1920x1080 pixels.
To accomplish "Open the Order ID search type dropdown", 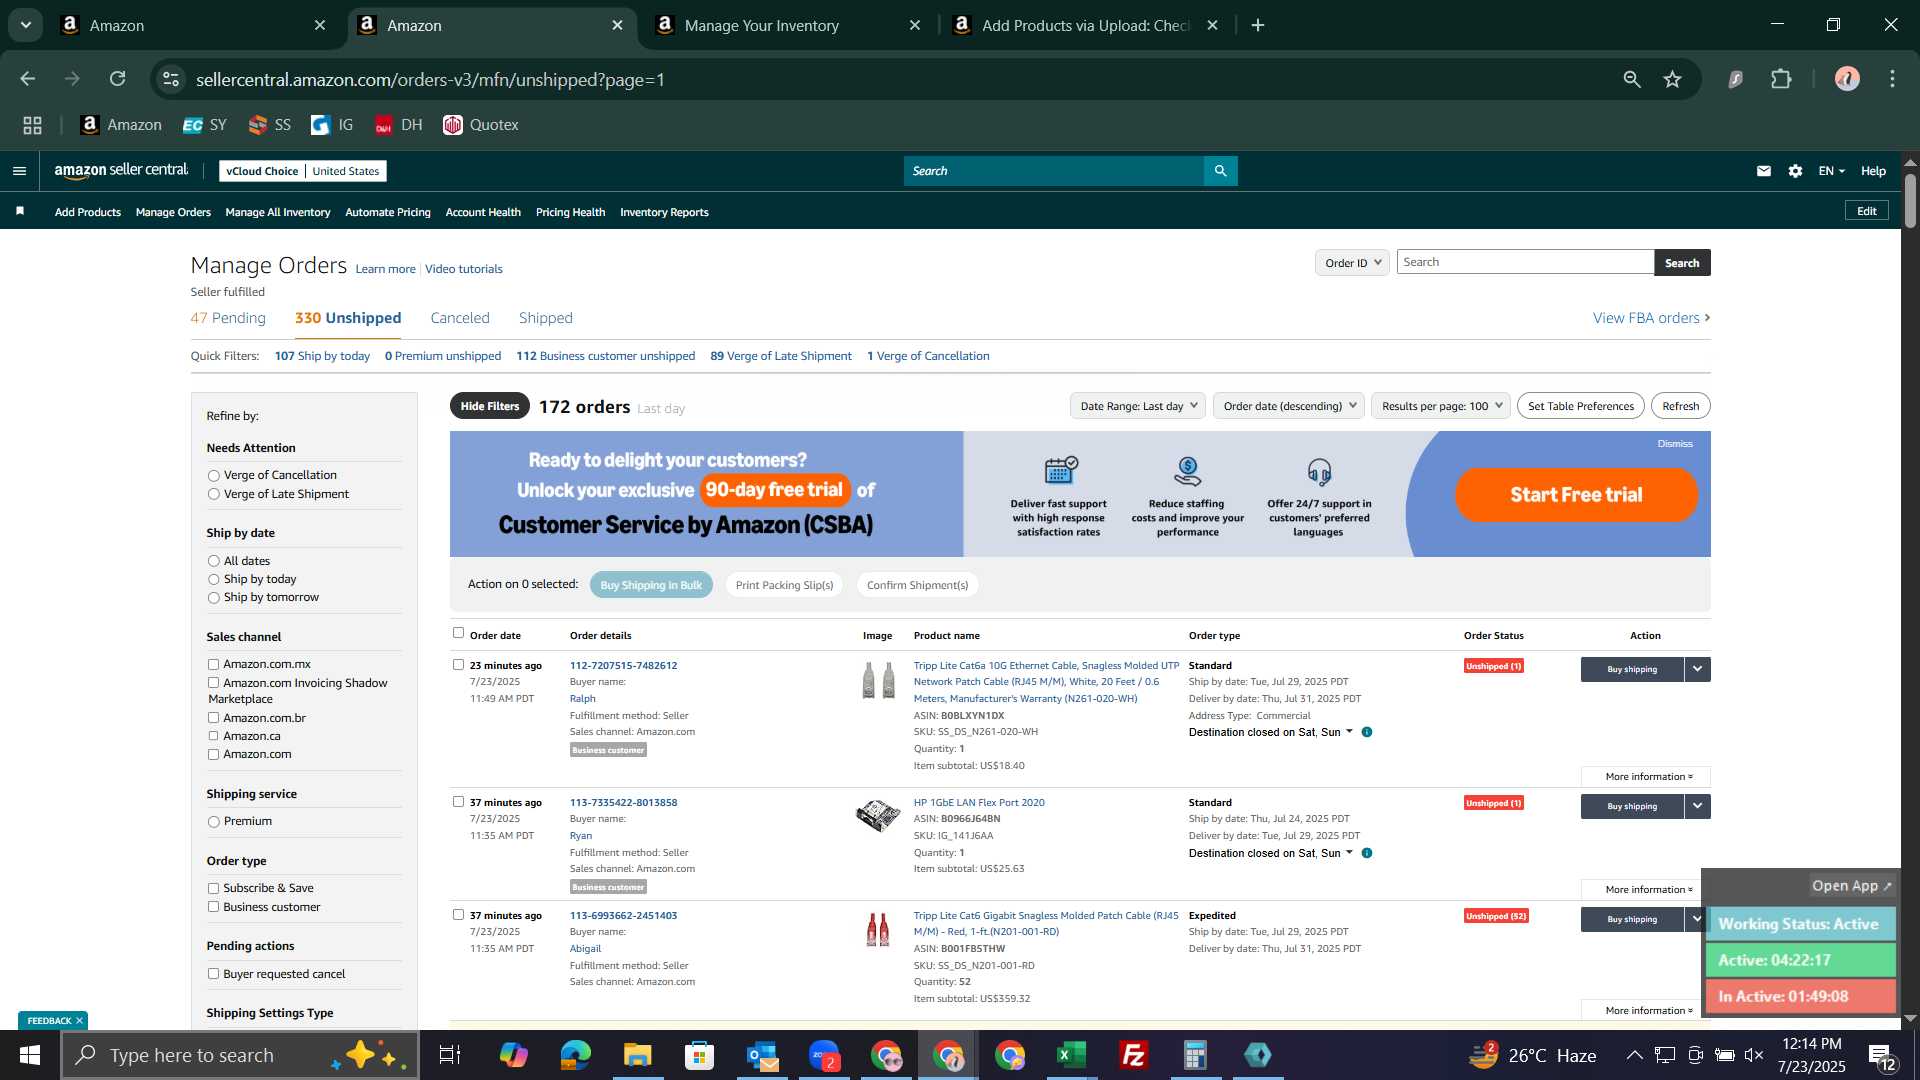I will pyautogui.click(x=1352, y=263).
